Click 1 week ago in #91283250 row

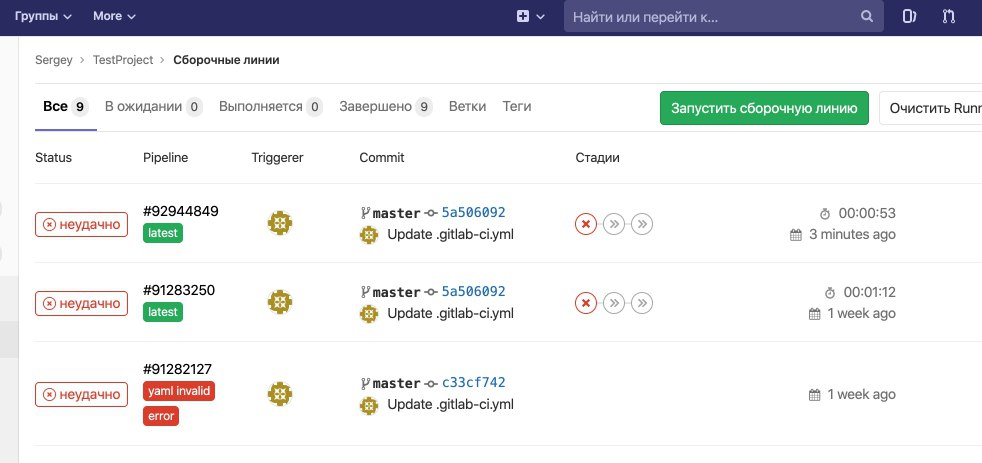(x=861, y=313)
